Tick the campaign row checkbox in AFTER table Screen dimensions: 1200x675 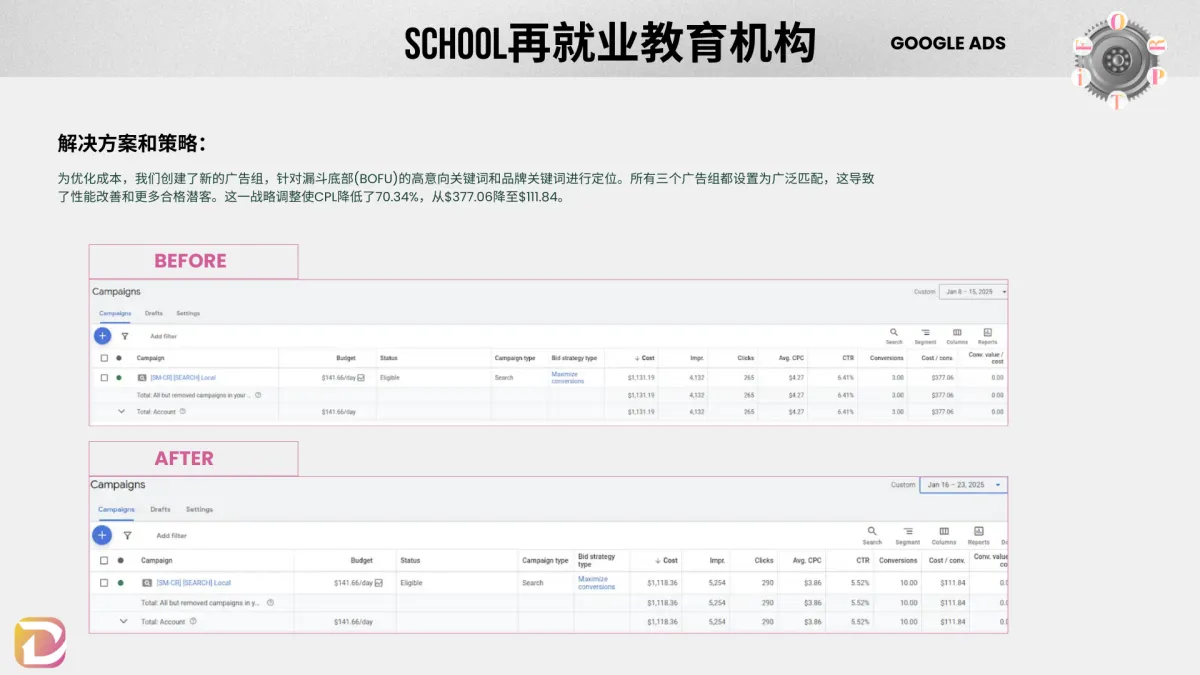[103, 582]
